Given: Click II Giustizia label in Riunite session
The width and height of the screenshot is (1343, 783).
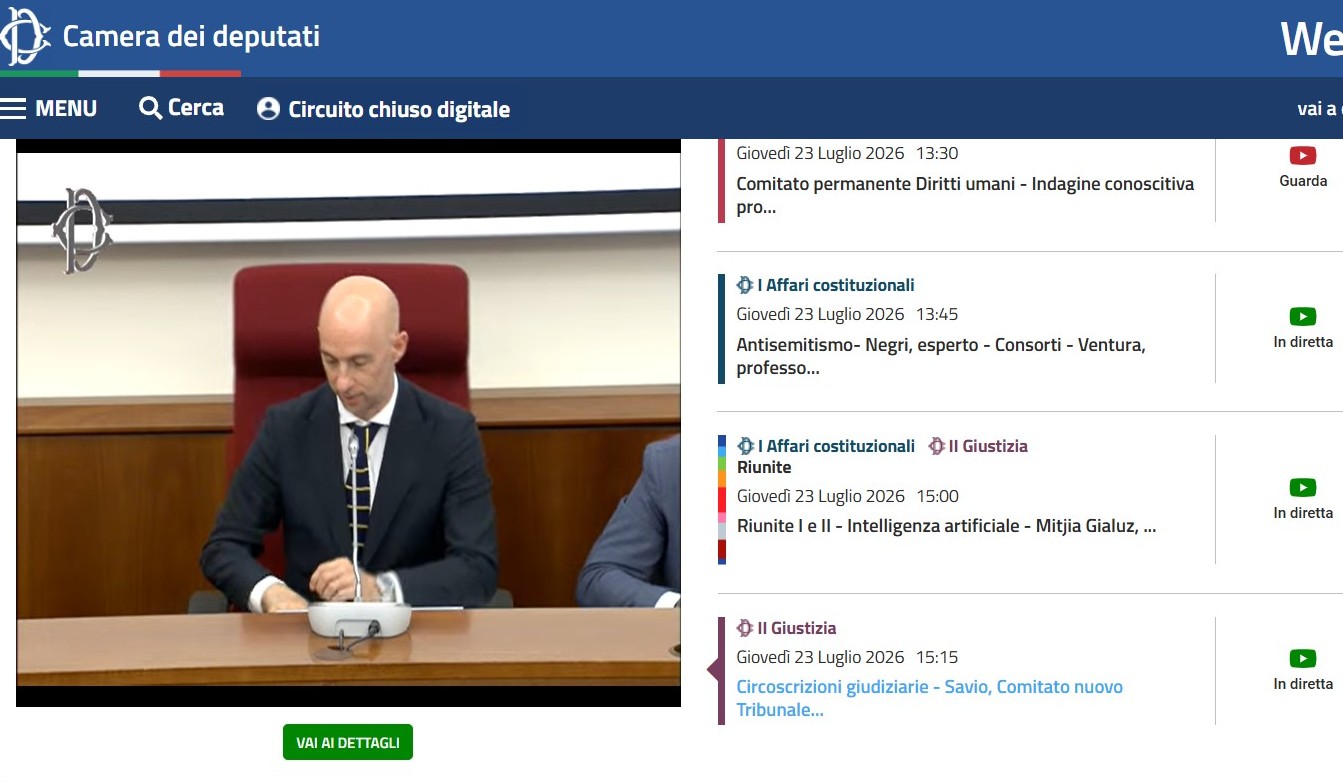Looking at the screenshot, I should pos(989,446).
